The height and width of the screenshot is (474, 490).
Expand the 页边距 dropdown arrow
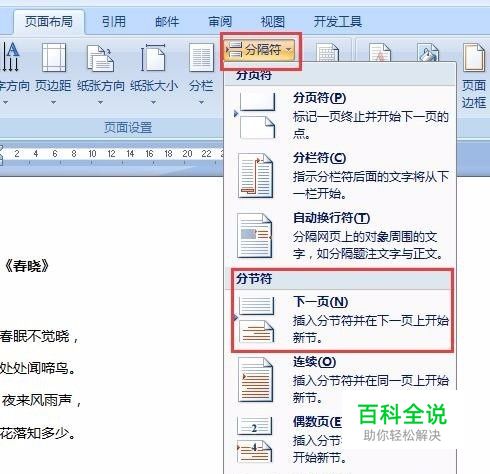(53, 102)
